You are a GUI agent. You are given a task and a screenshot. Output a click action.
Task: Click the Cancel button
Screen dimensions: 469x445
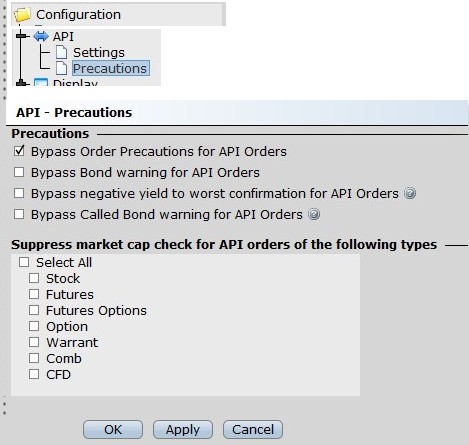(253, 429)
